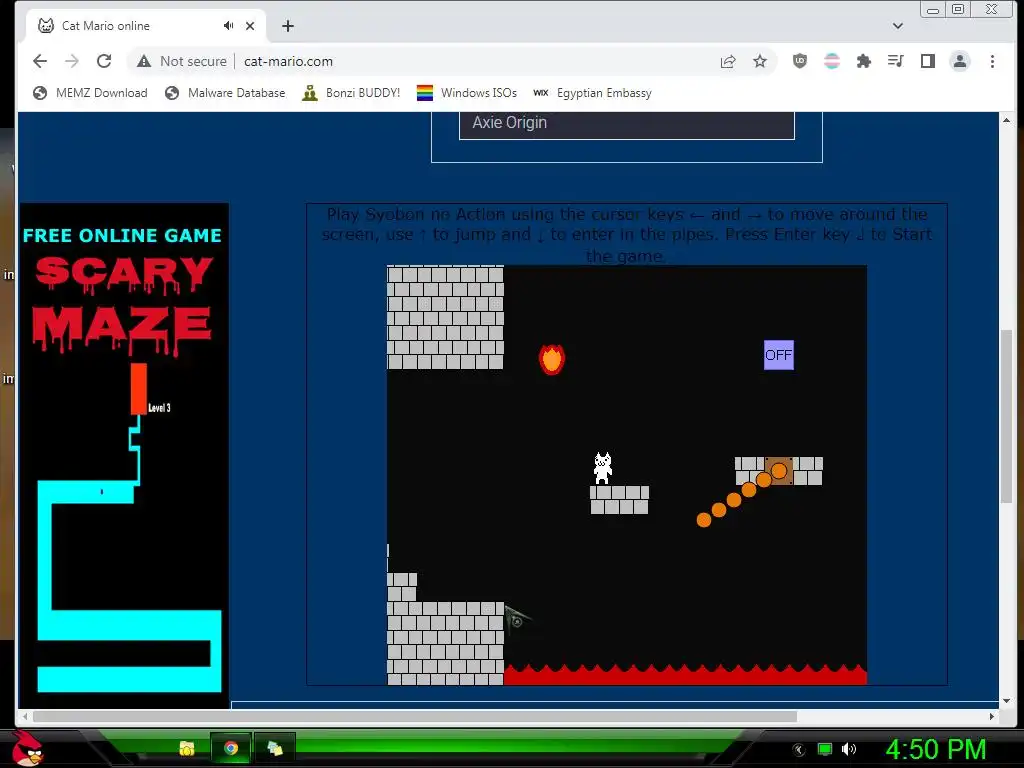
Task: Toggle the OFF switch block in game
Action: (778, 355)
